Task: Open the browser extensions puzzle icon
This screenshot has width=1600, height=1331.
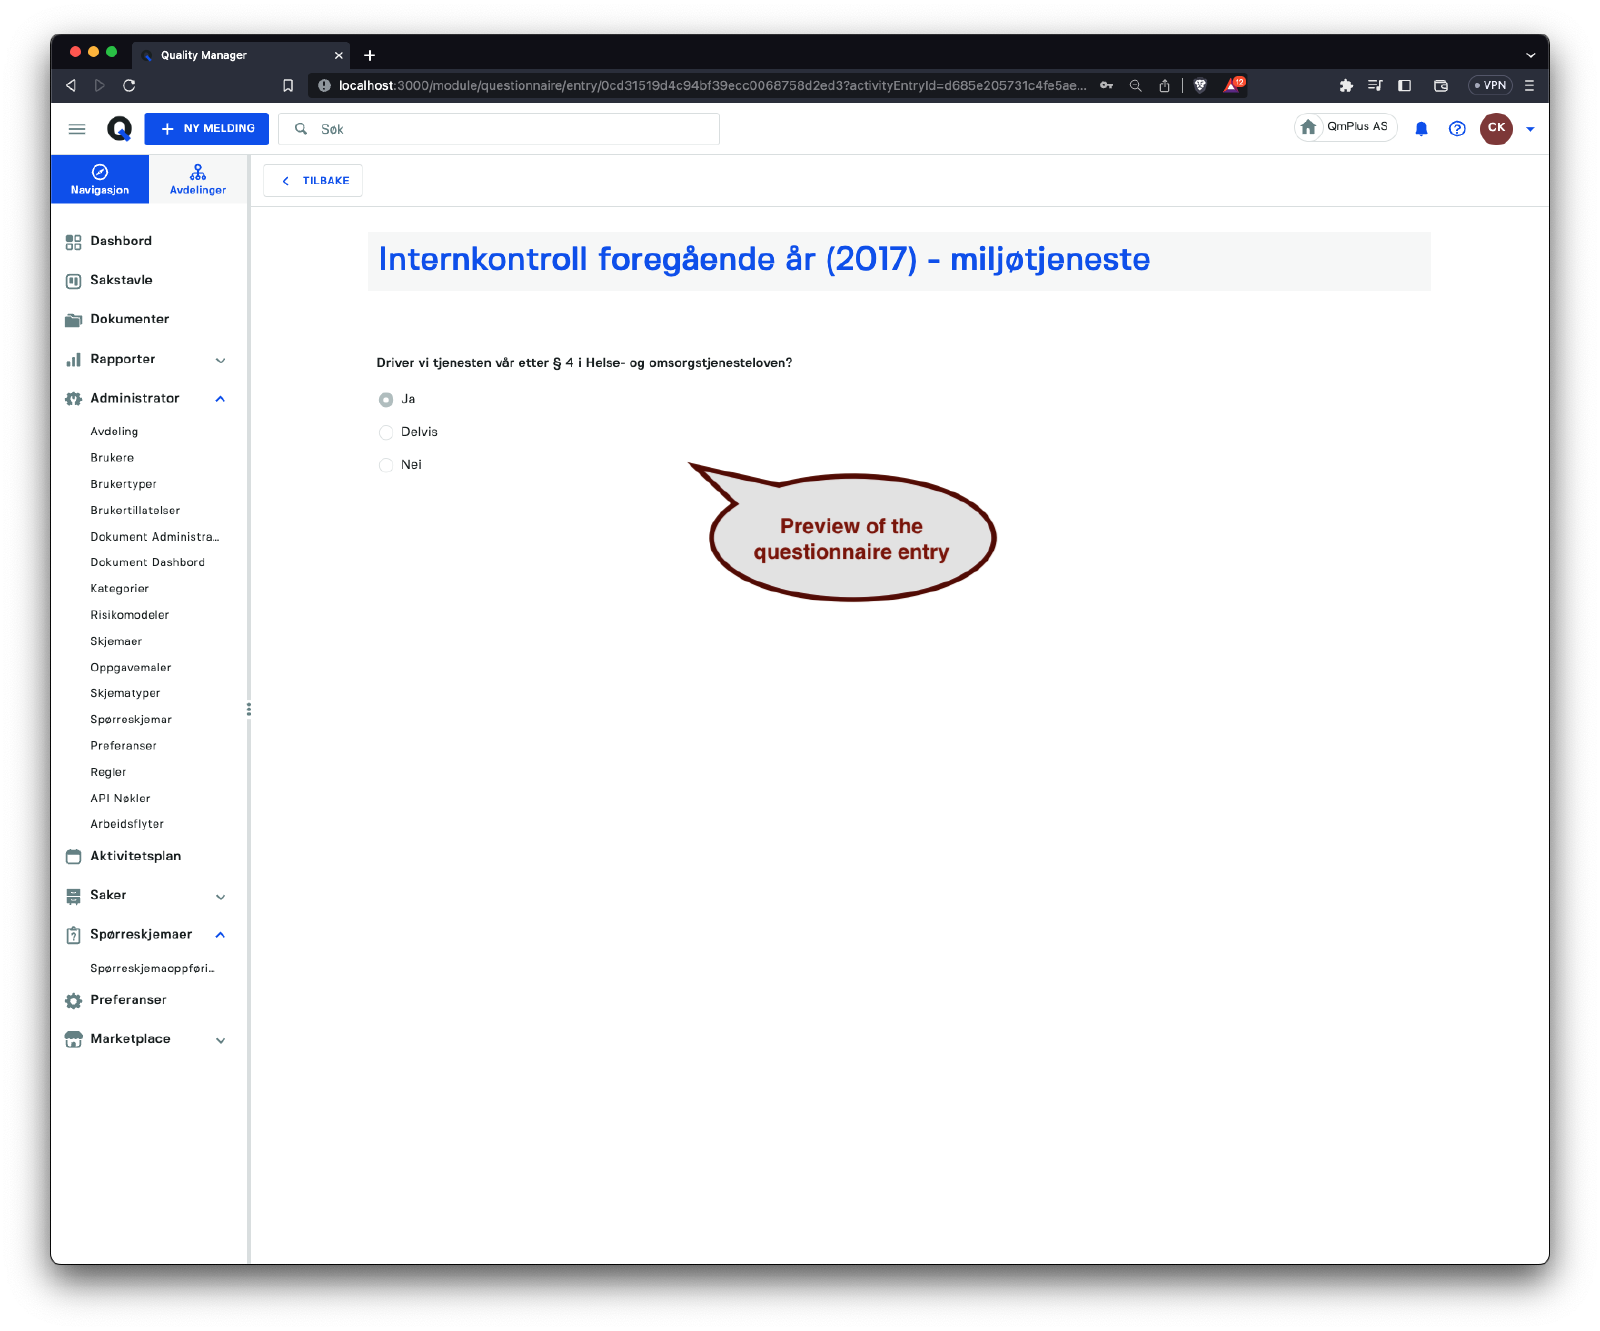Action: pos(1346,86)
